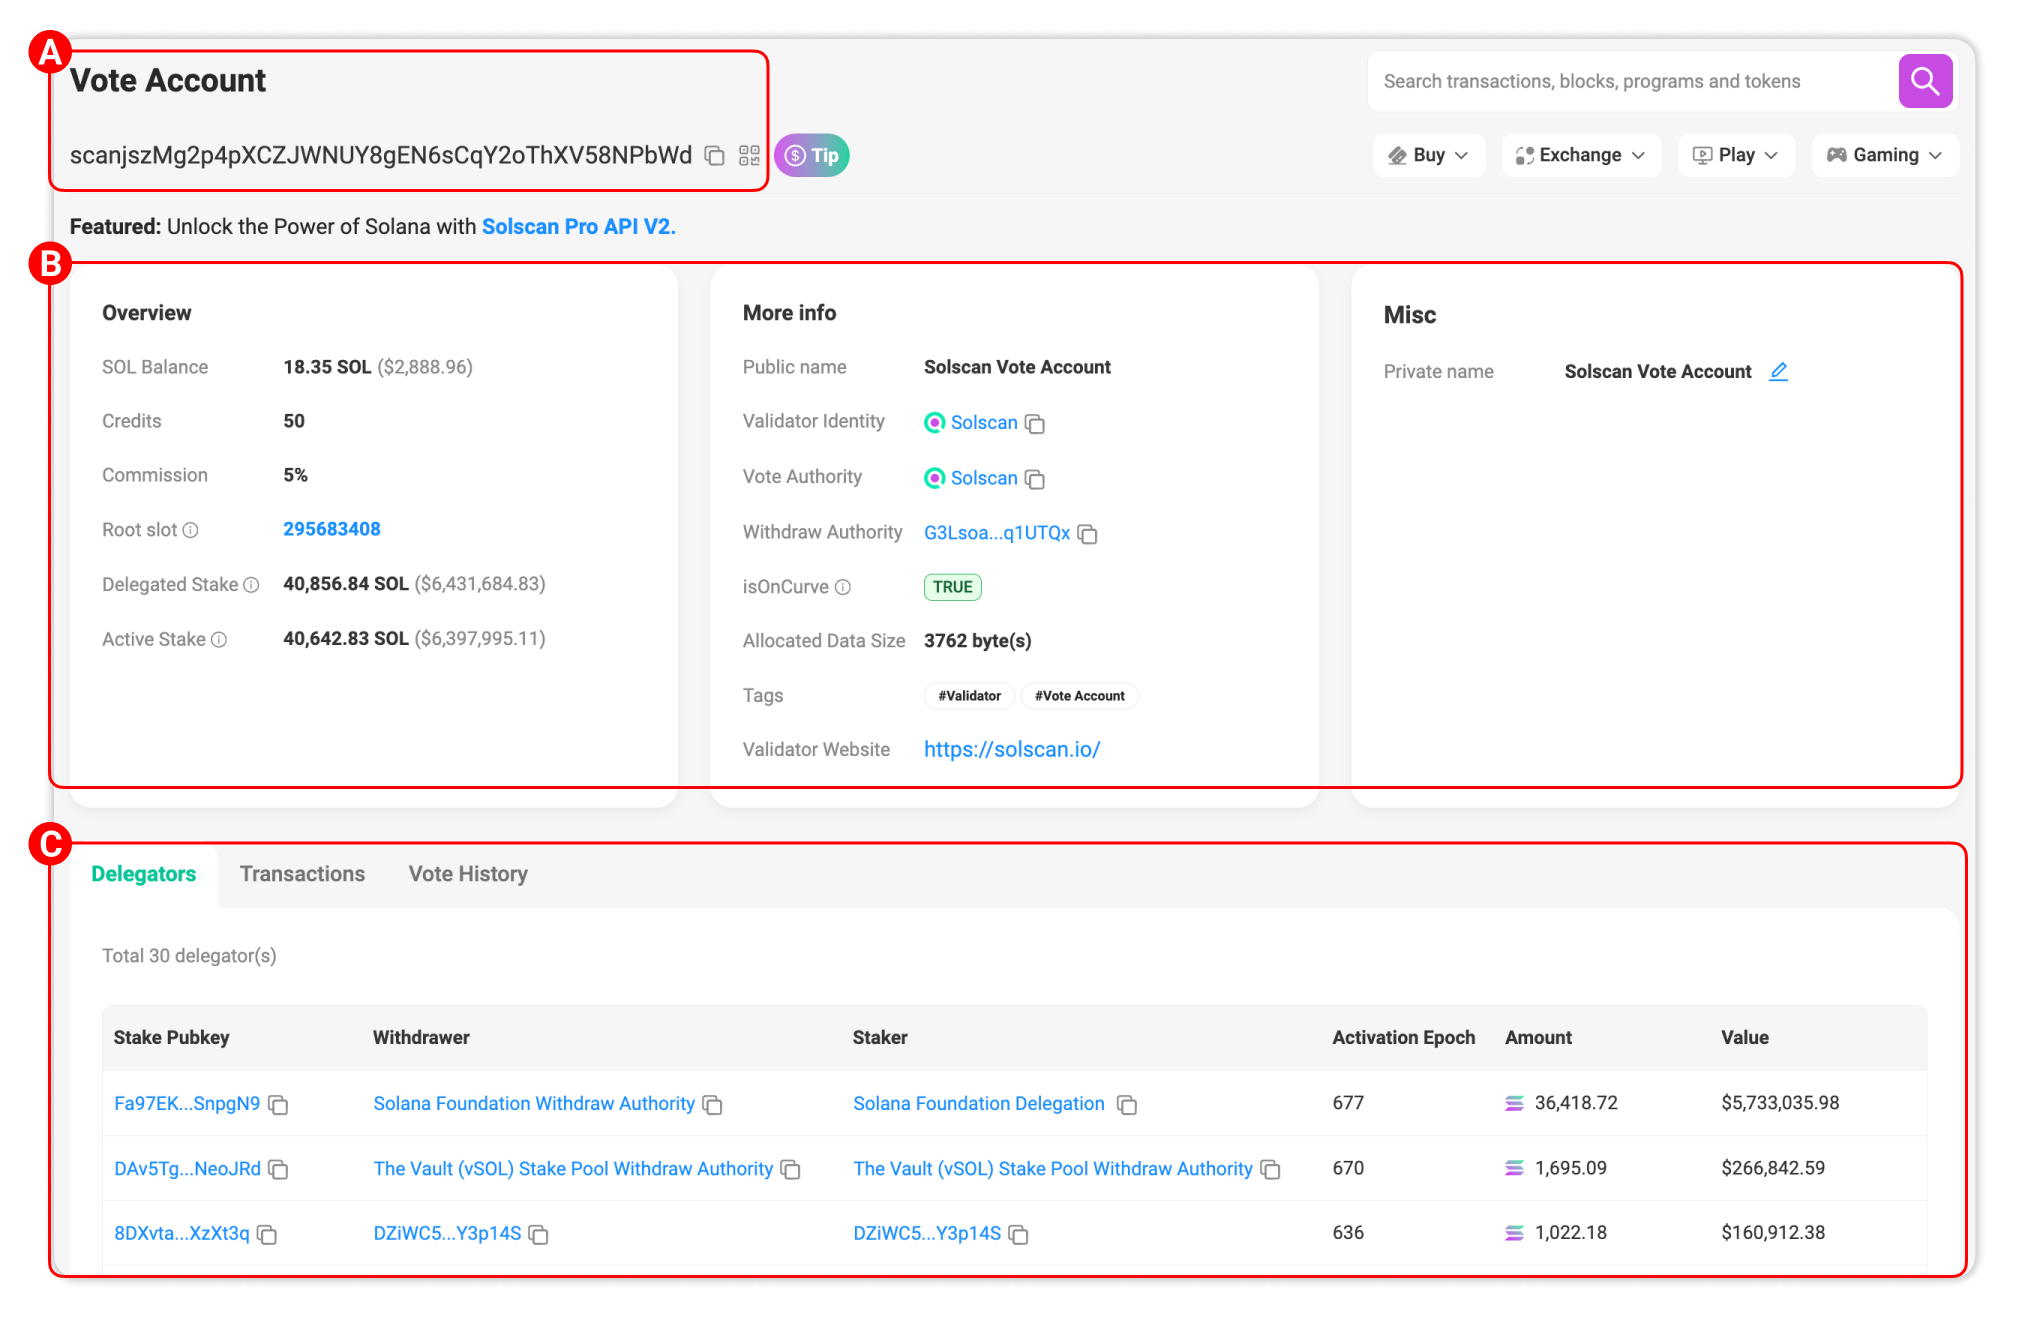Image resolution: width=2031 pixels, height=1320 pixels.
Task: Click the #Validator tag
Action: point(969,696)
